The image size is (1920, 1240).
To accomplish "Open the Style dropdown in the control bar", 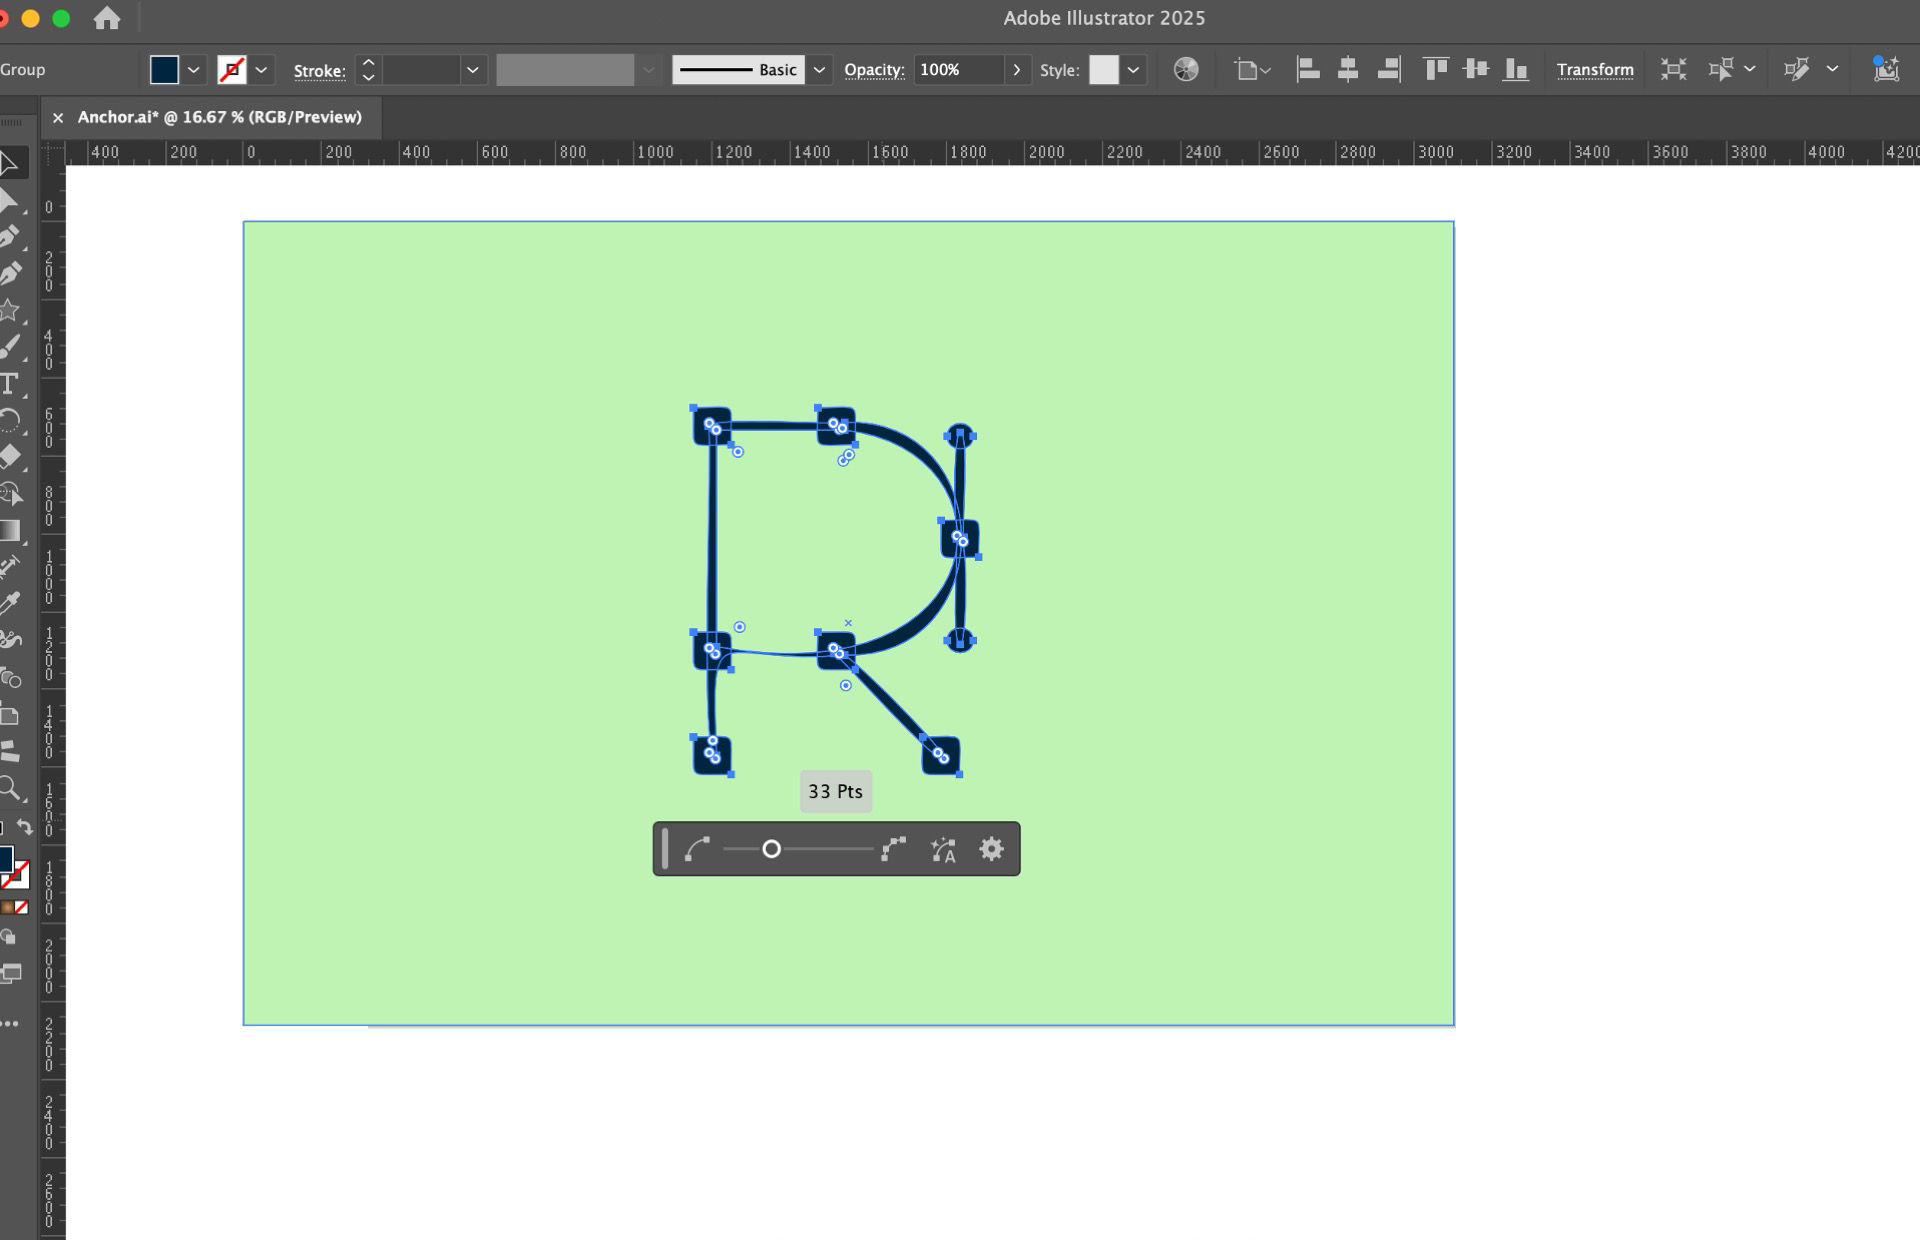I will [1131, 70].
